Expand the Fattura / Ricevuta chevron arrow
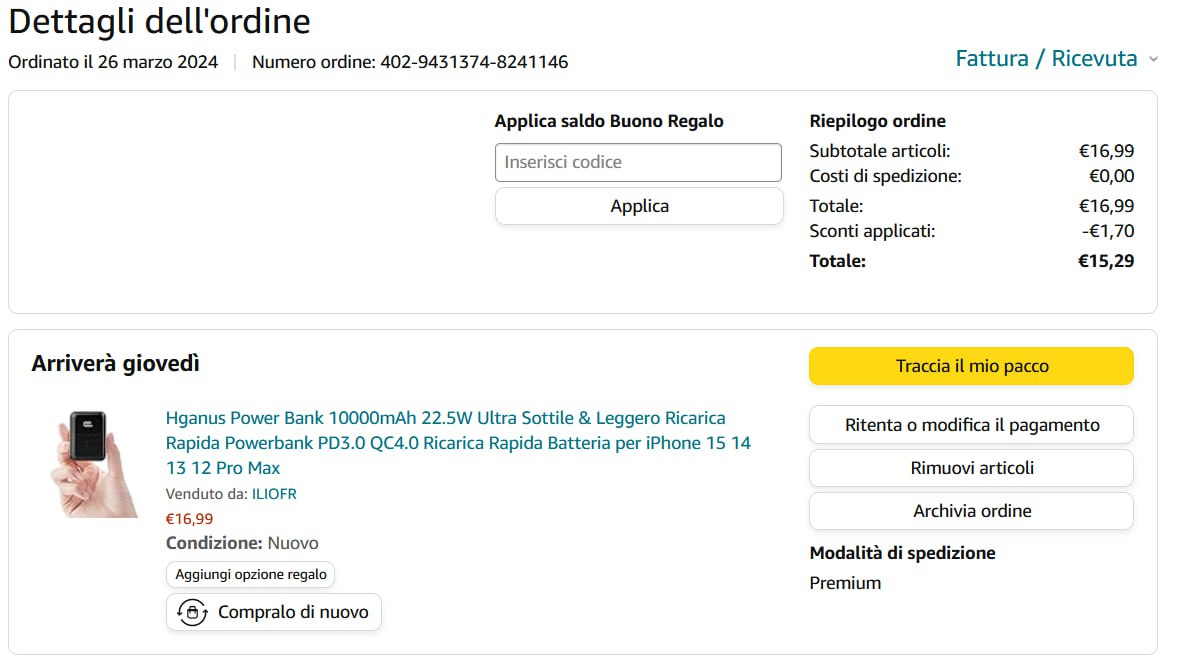The image size is (1177, 660). (x=1153, y=60)
